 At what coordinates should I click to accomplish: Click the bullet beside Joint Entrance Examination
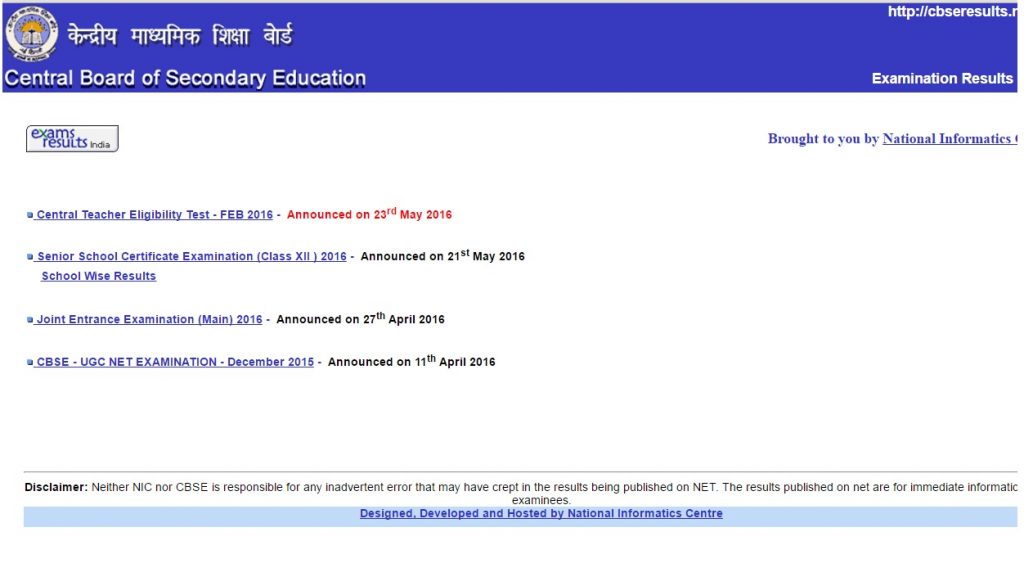pos(30,321)
